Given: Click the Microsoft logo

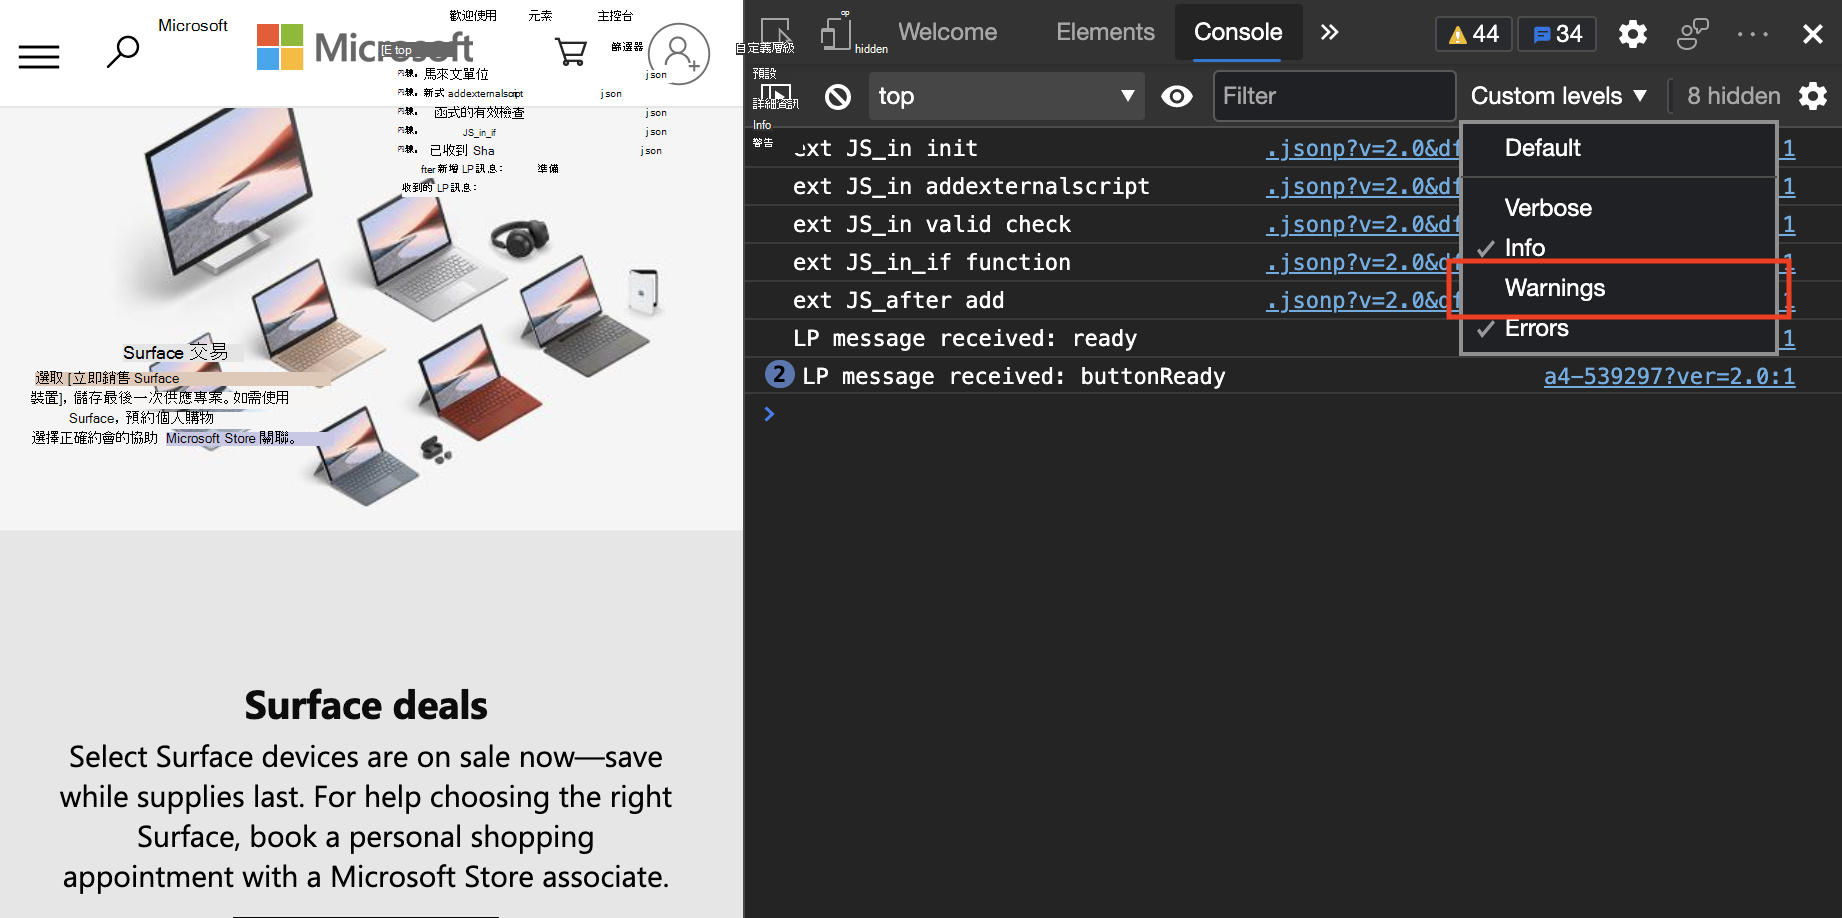Looking at the screenshot, I should (365, 47).
